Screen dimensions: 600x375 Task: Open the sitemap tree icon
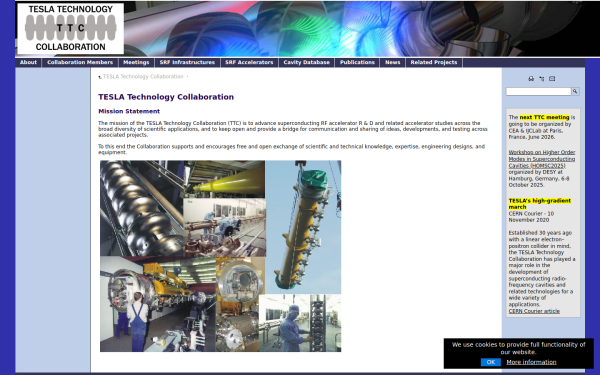[x=541, y=78]
